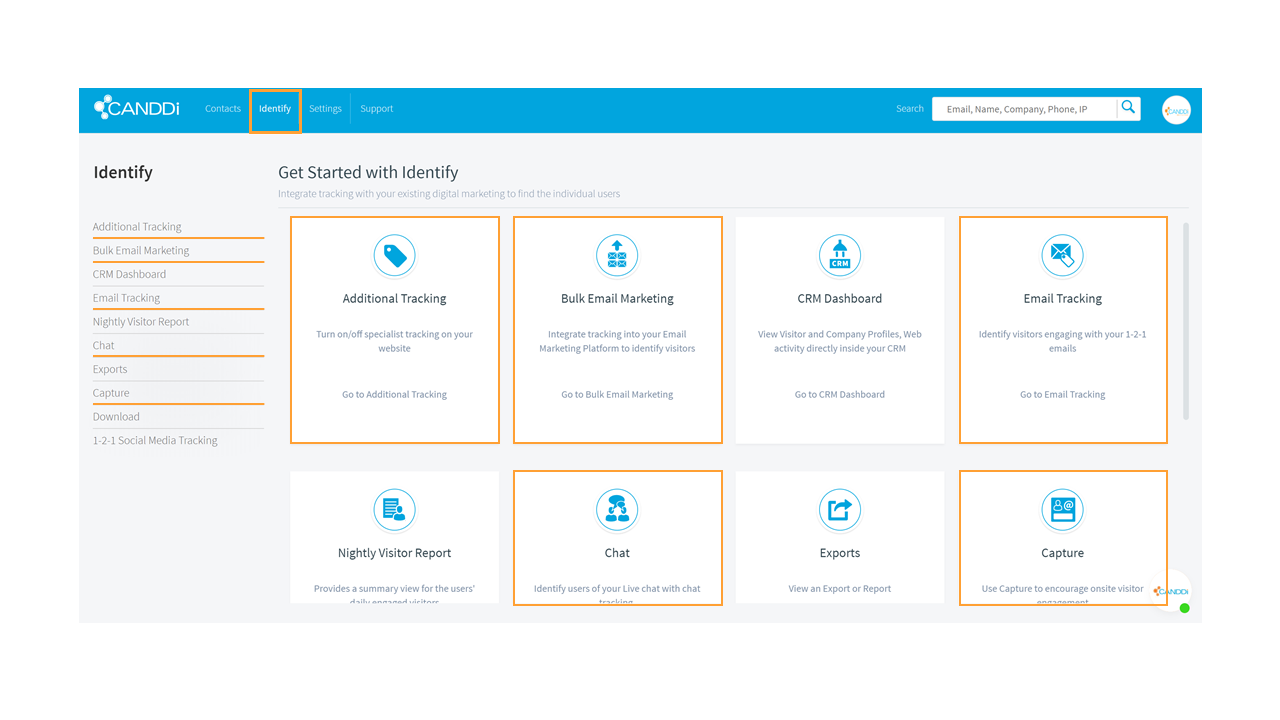Select CRM Dashboard in sidebar

(130, 274)
